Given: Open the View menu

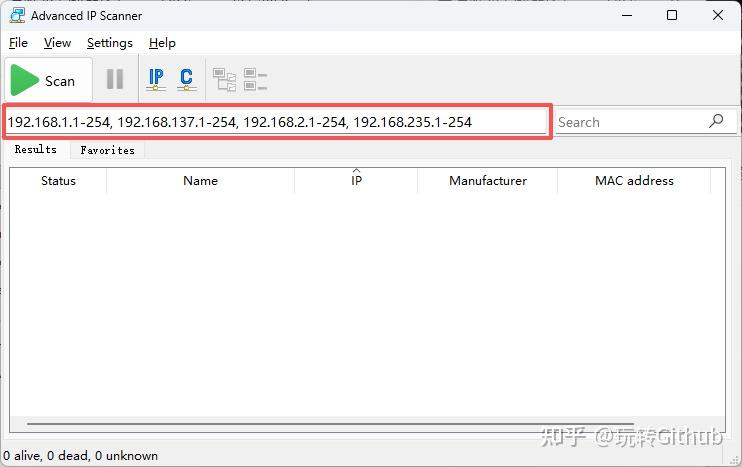Looking at the screenshot, I should coord(57,43).
